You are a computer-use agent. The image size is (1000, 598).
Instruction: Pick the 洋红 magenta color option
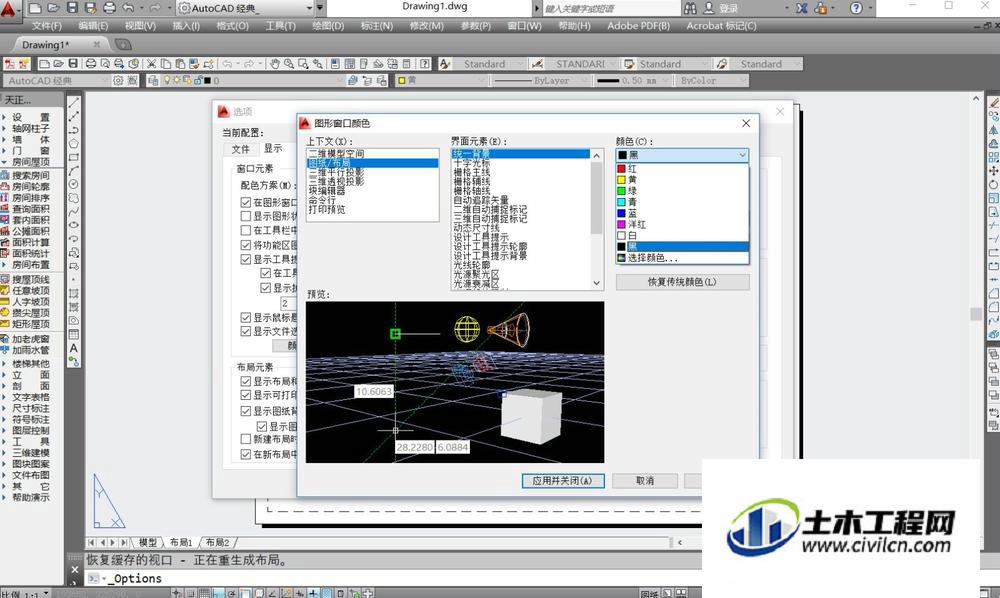(x=682, y=224)
